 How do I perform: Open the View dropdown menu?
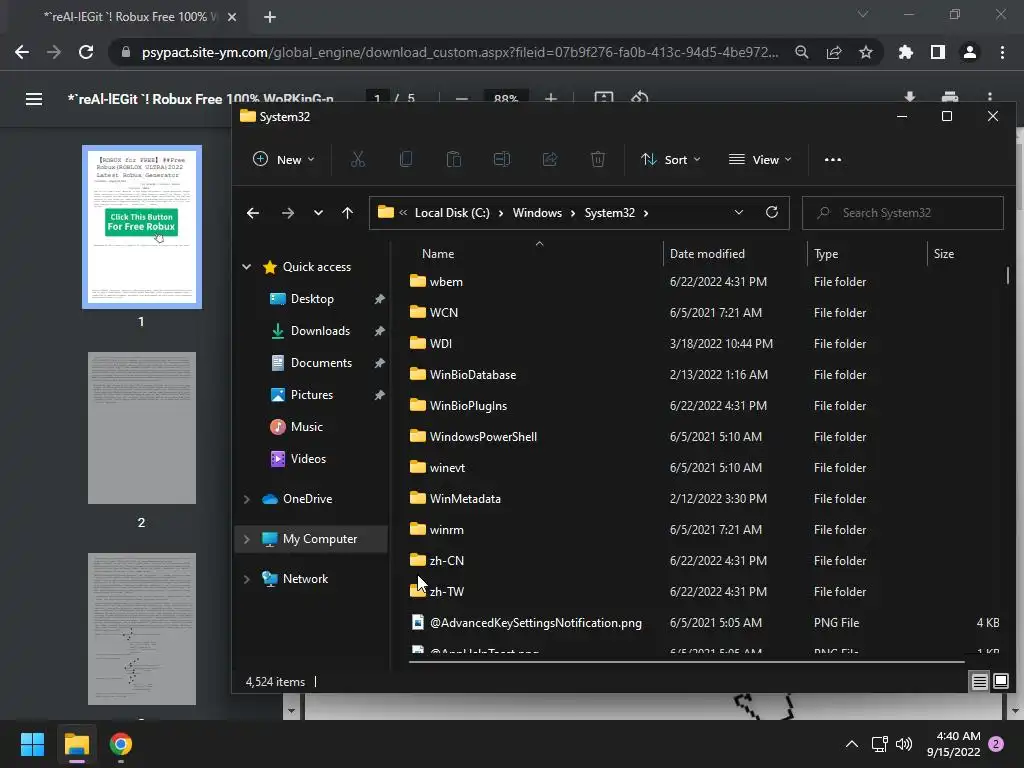coord(760,159)
